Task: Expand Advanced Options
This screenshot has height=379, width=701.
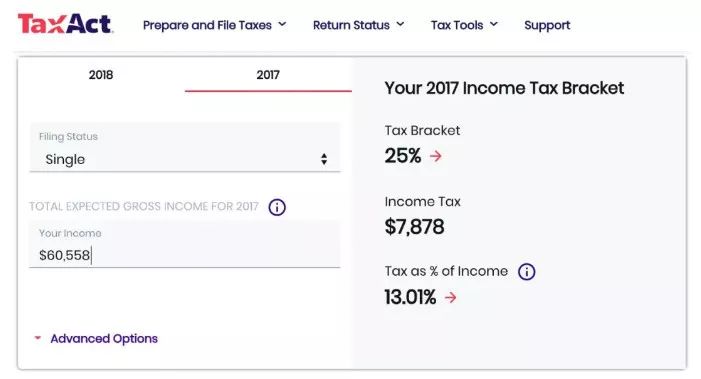Action: 104,338
